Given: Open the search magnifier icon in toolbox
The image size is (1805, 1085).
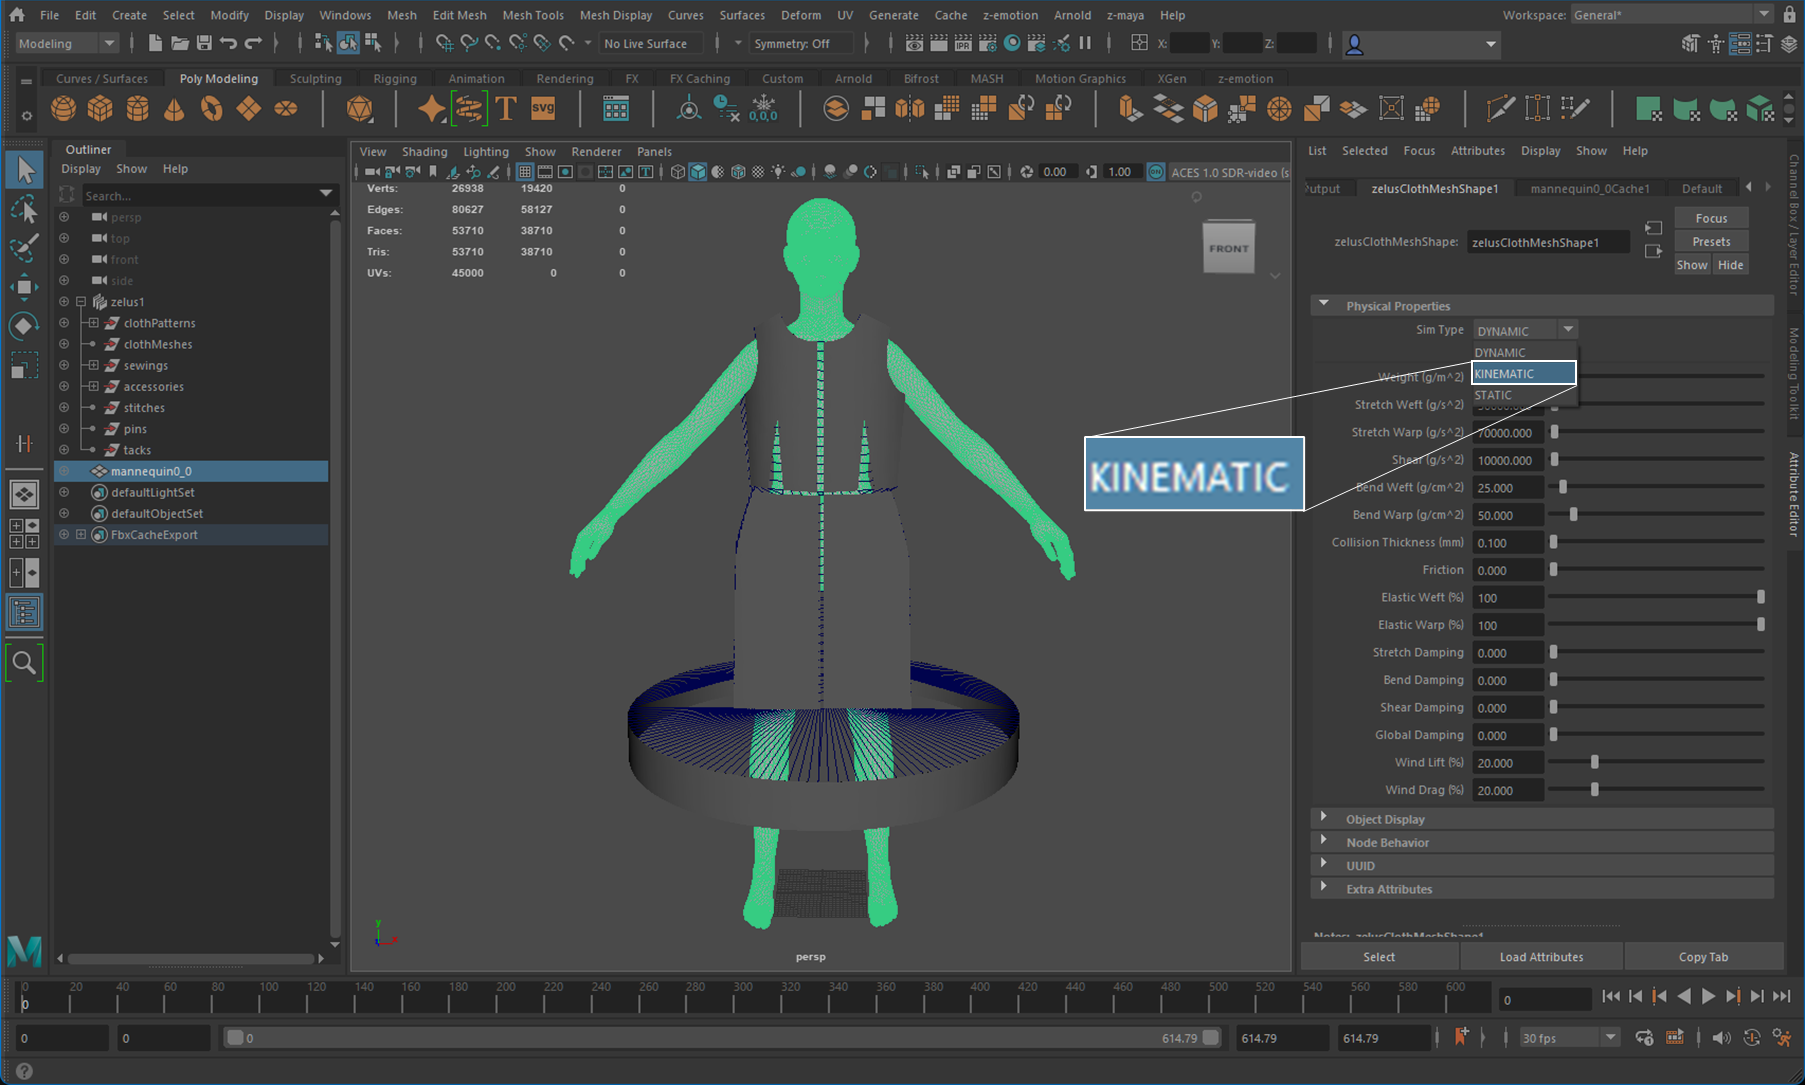Looking at the screenshot, I should point(25,662).
